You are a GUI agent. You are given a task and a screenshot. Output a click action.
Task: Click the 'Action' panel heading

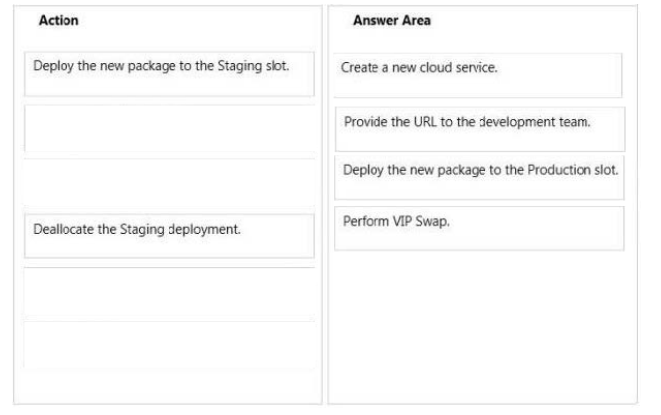[x=59, y=20]
